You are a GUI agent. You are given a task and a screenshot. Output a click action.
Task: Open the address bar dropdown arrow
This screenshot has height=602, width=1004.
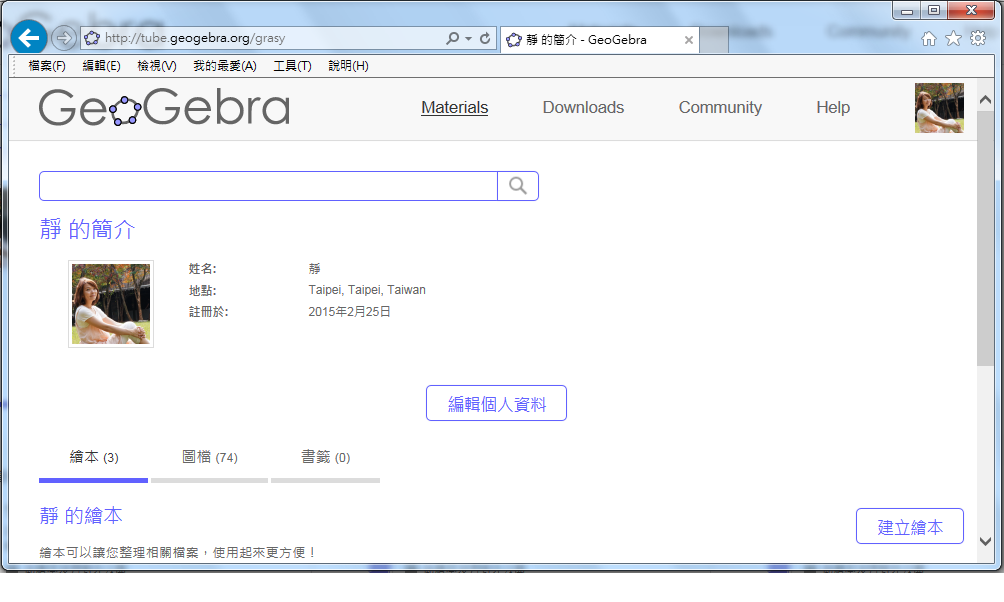(x=469, y=38)
